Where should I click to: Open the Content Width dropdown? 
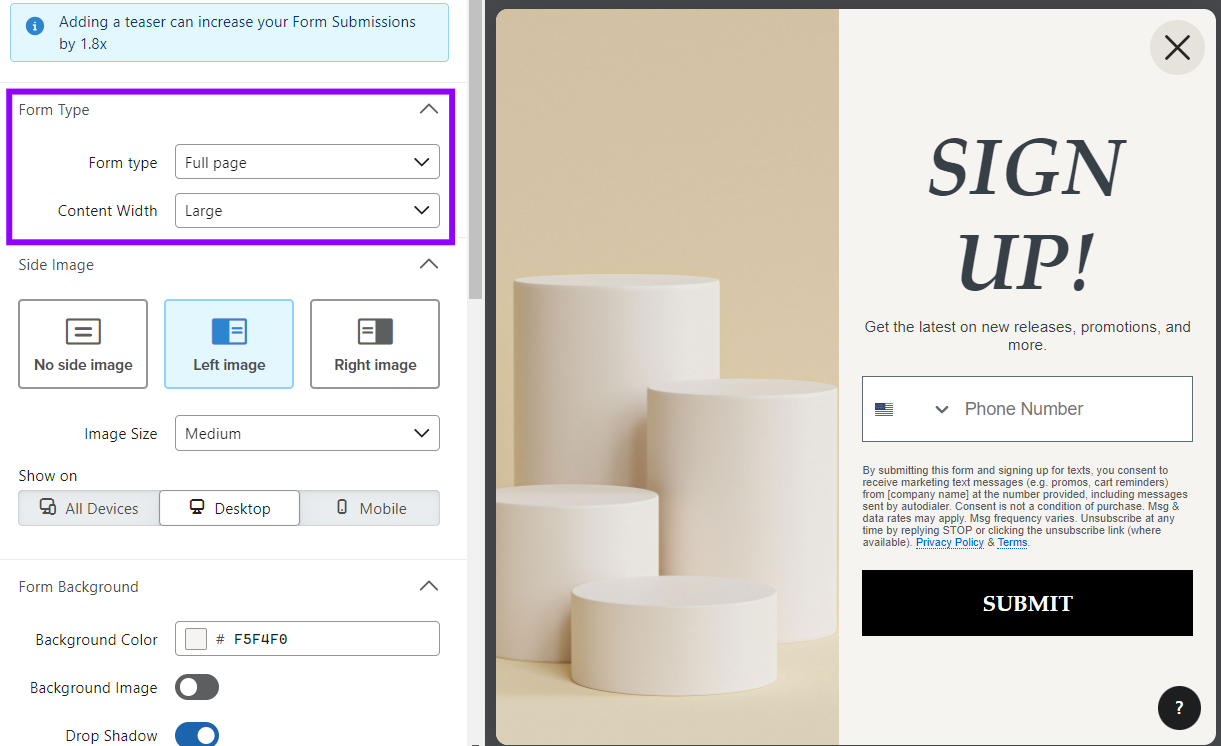307,210
